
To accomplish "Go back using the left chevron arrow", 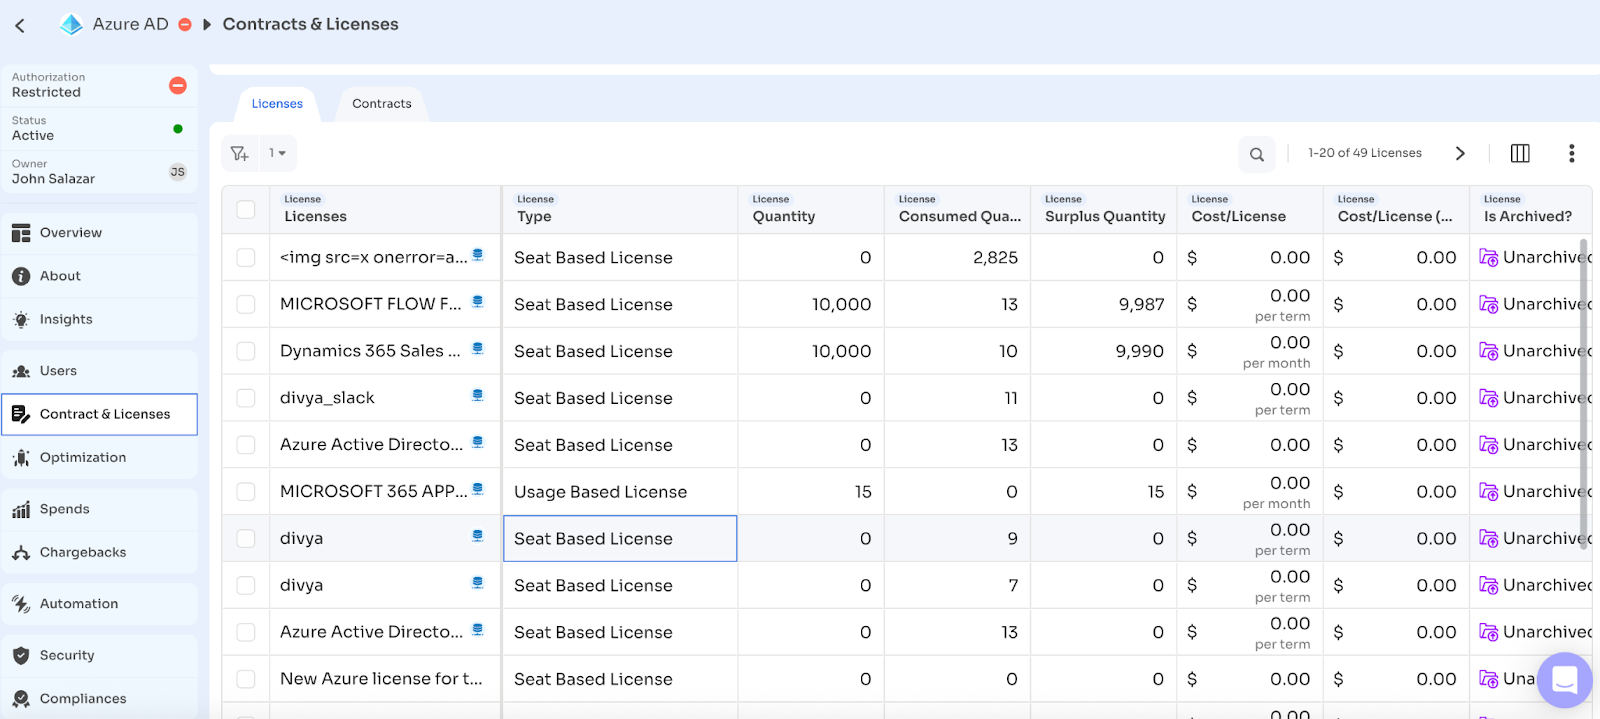I will click(x=20, y=25).
